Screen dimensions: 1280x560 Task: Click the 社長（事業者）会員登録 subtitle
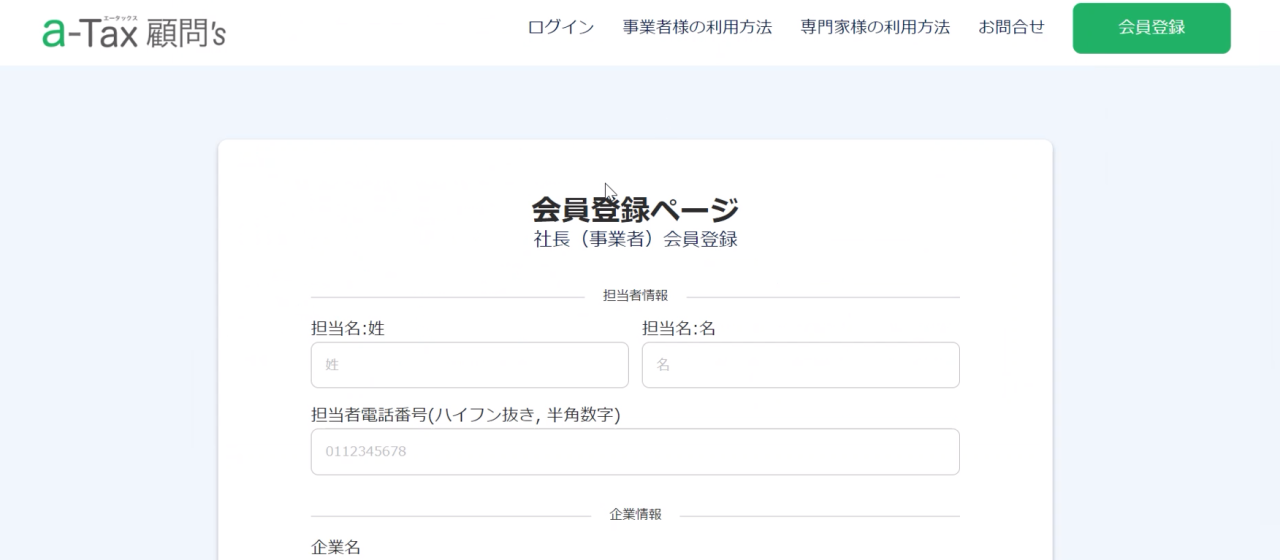pos(635,240)
